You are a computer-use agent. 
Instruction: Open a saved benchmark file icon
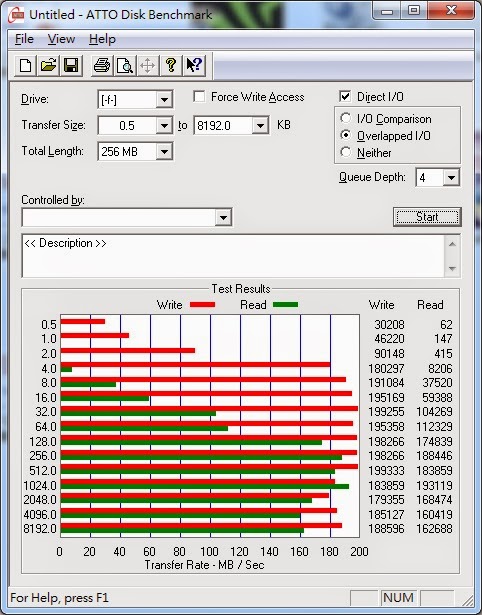click(x=48, y=65)
